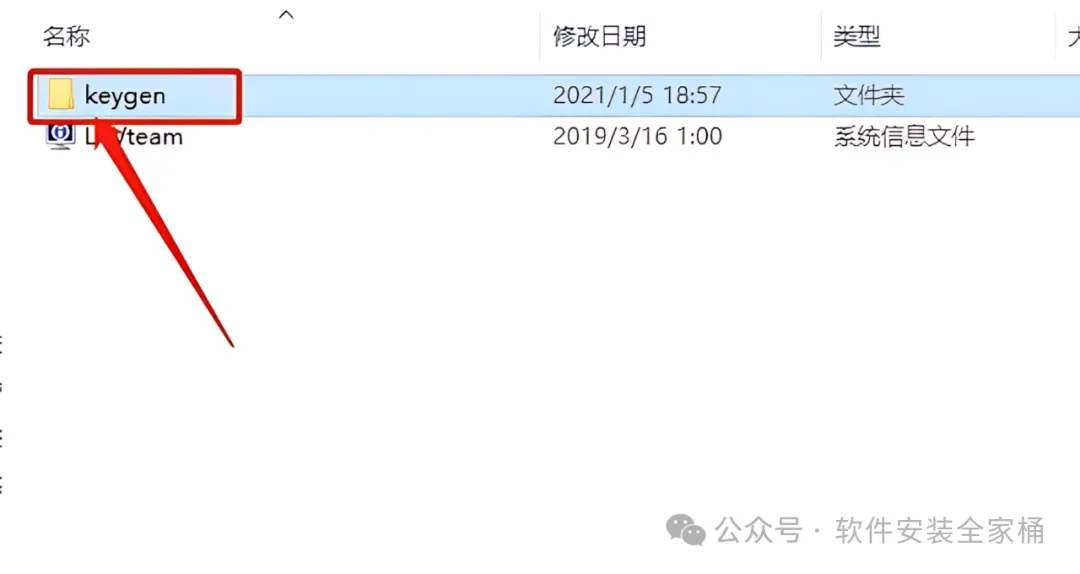The width and height of the screenshot is (1080, 574).
Task: Click the highlighted keygen row beside its name
Action: tap(386, 95)
